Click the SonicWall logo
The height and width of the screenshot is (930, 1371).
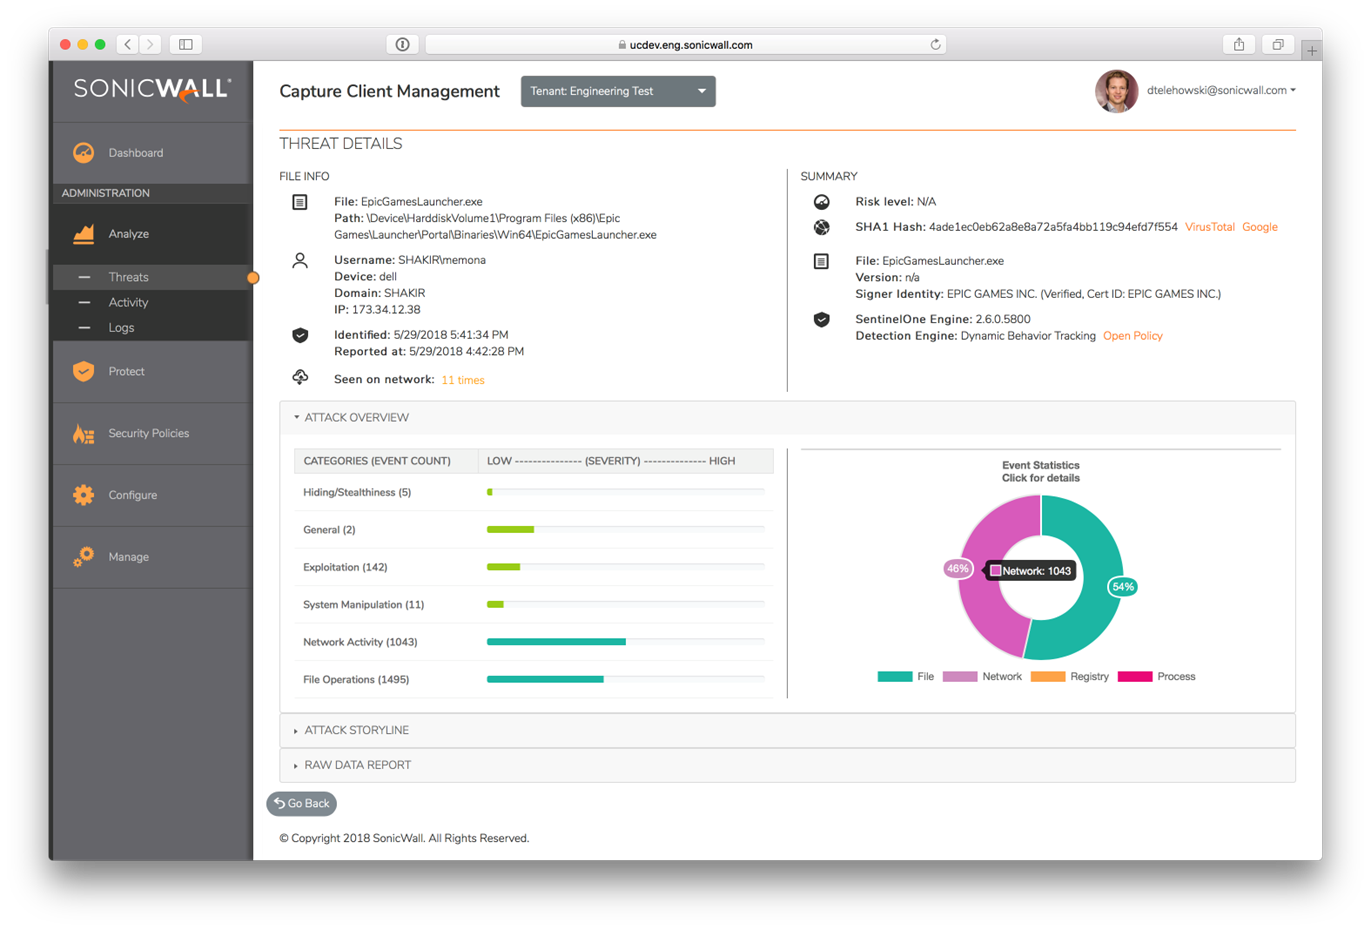click(x=152, y=89)
